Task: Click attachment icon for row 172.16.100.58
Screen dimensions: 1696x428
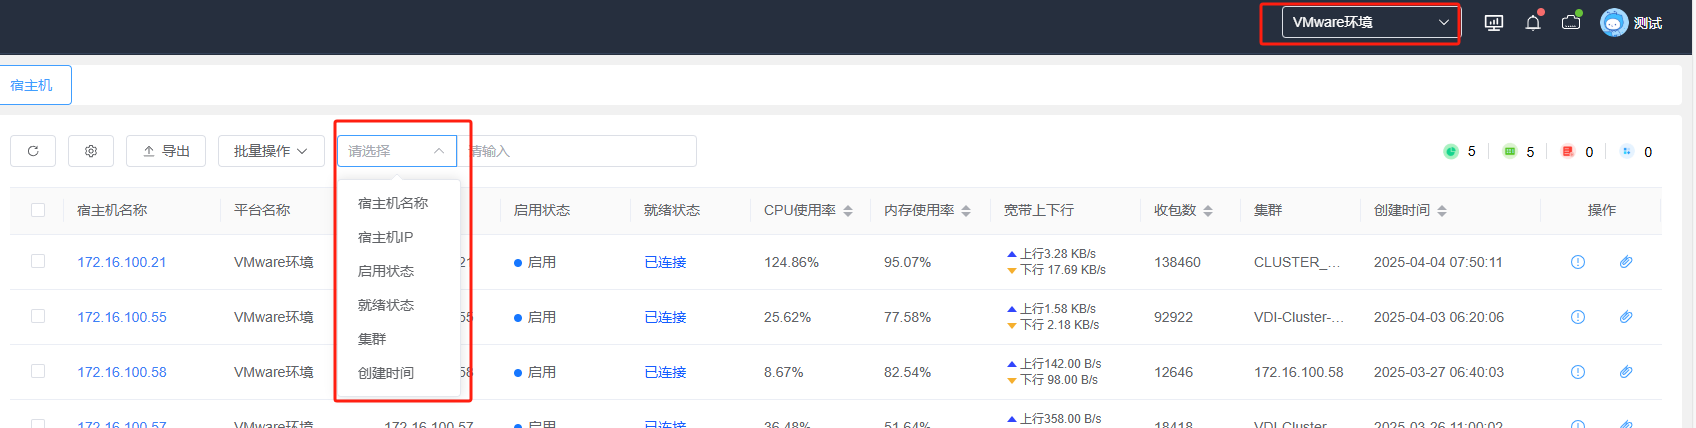Action: [1626, 372]
